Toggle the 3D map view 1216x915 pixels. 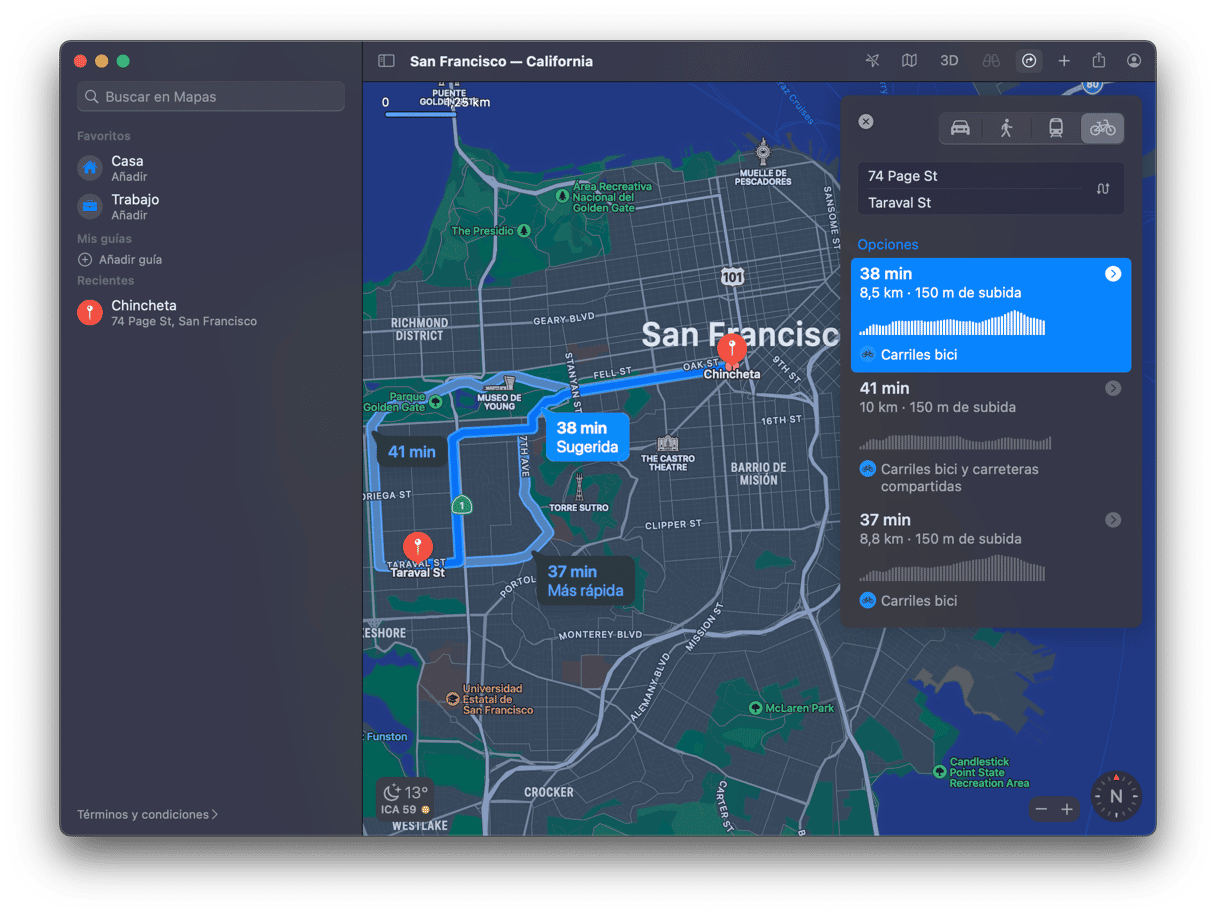949,61
